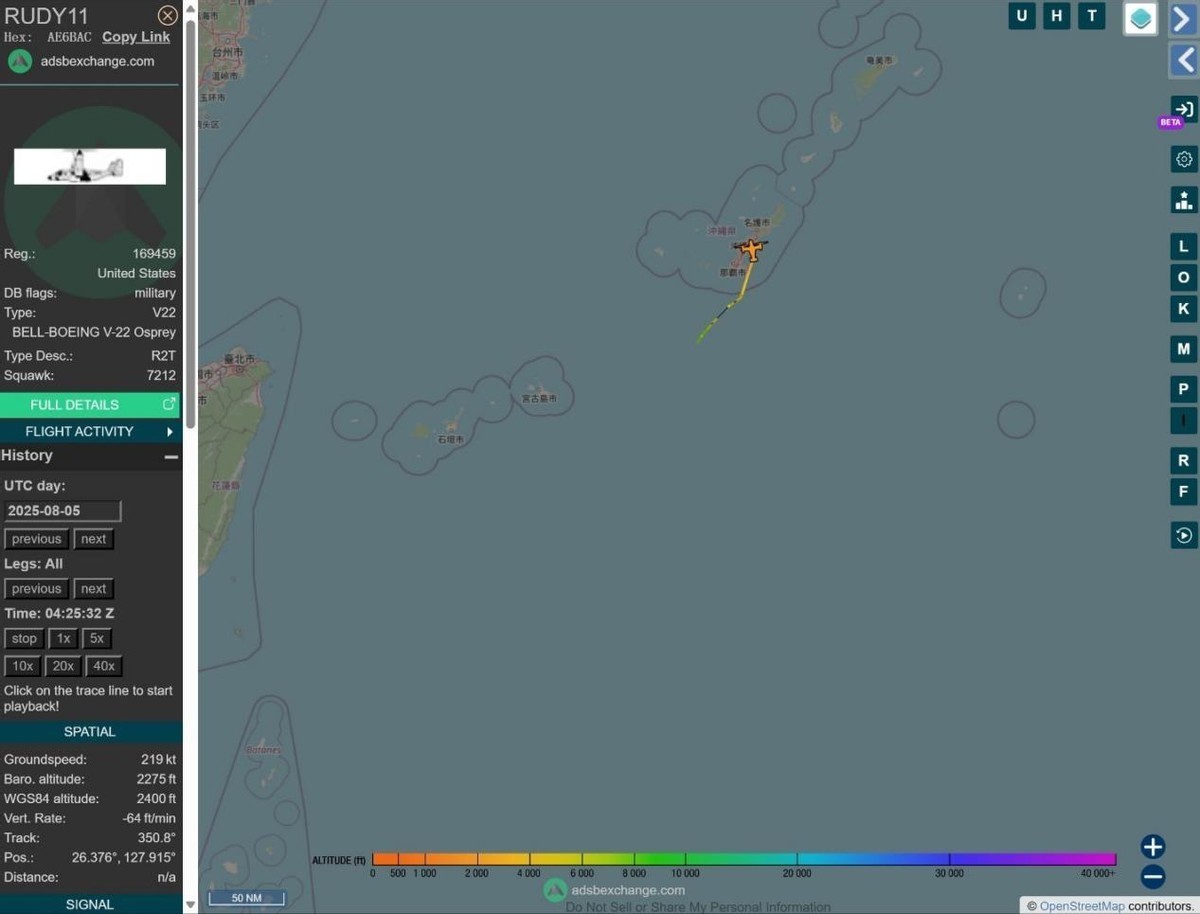The width and height of the screenshot is (1200, 914).
Task: Toggle the U filter button
Action: click(1021, 16)
